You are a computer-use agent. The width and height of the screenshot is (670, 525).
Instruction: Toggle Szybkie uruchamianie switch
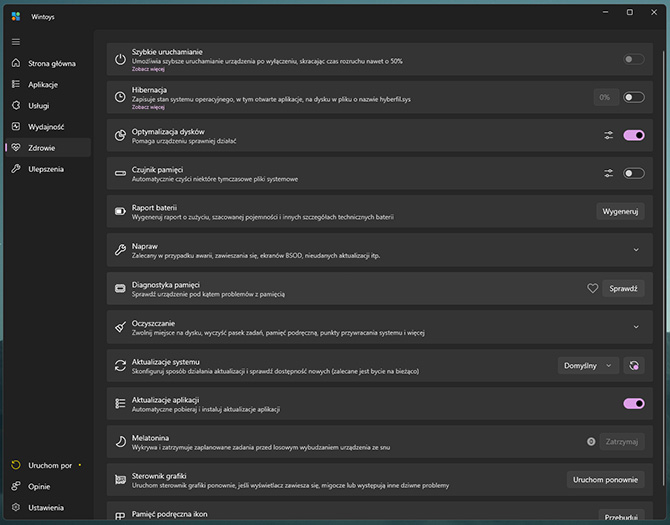click(634, 59)
